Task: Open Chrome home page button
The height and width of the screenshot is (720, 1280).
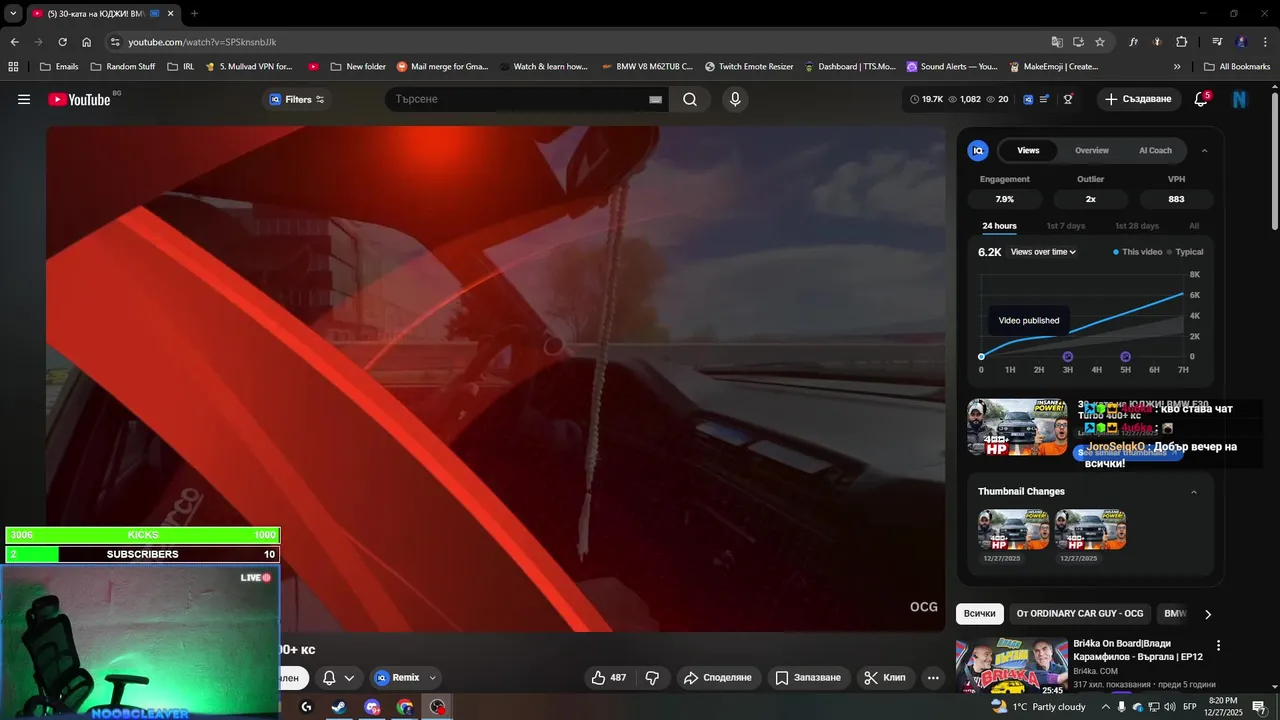Action: click(87, 42)
